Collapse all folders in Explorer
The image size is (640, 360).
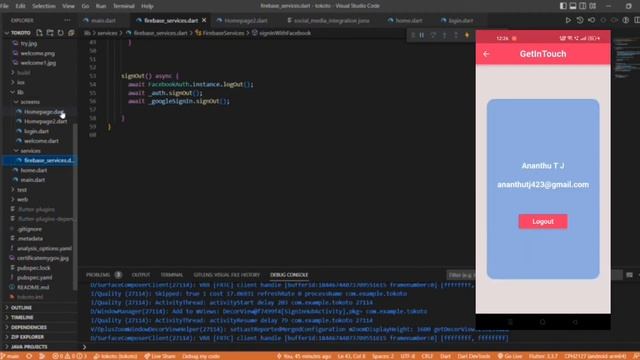(x=71, y=33)
